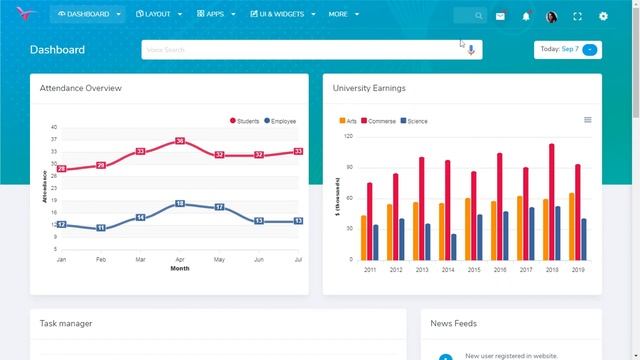Click the 'Sep 7' date text
This screenshot has width=640, height=360.
coord(570,49)
